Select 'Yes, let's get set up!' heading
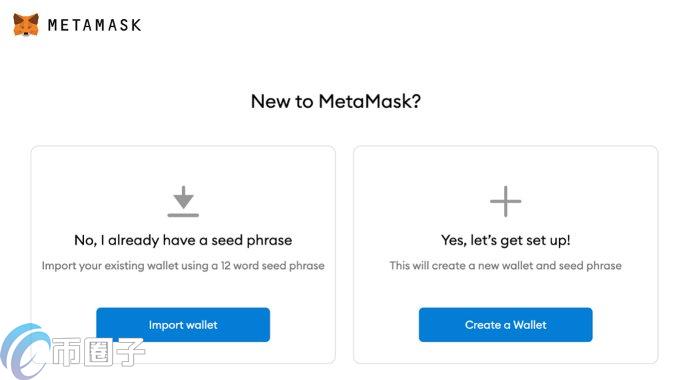Image resolution: width=688 pixels, height=380 pixels. (505, 240)
